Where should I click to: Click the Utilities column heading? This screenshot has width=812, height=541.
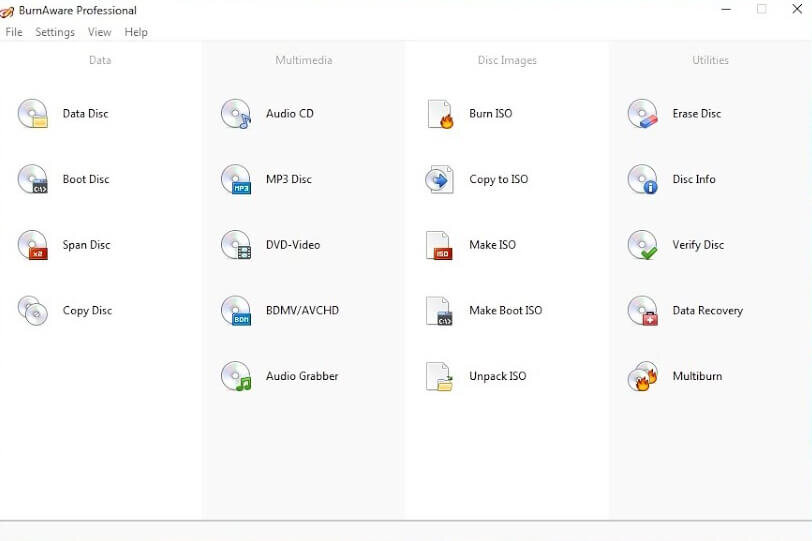click(710, 60)
